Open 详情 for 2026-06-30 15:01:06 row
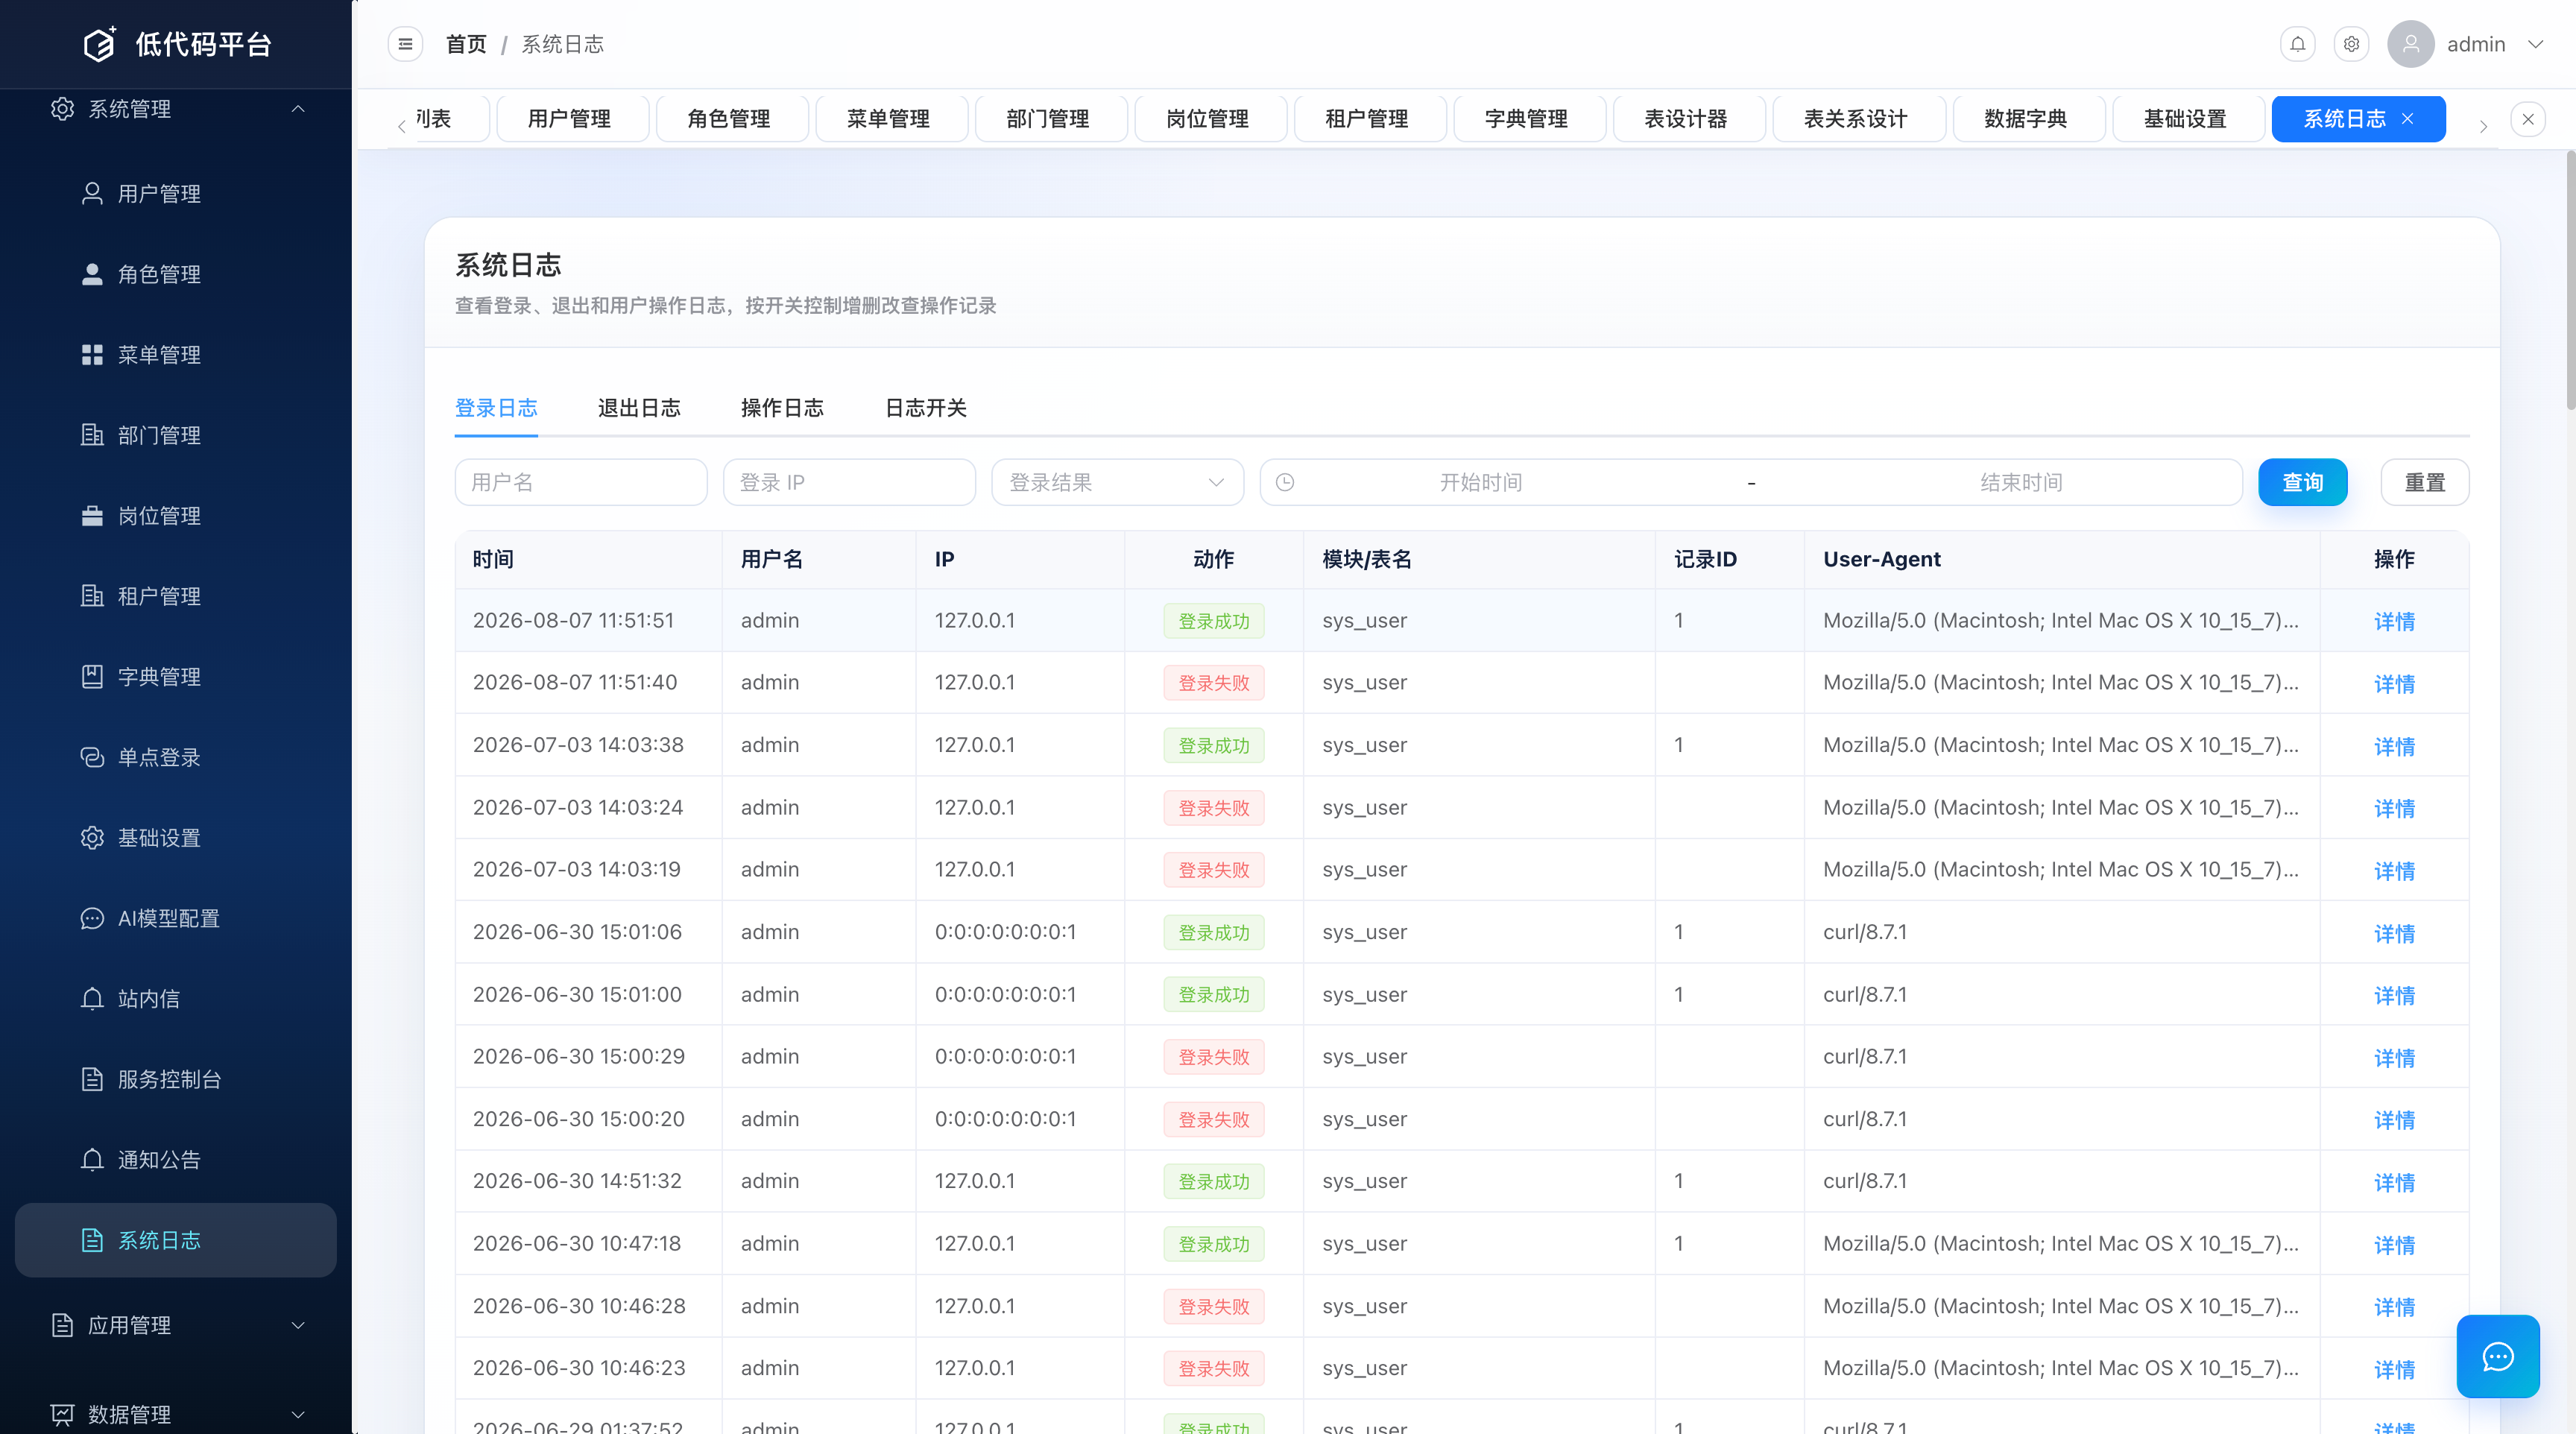 (x=2394, y=933)
